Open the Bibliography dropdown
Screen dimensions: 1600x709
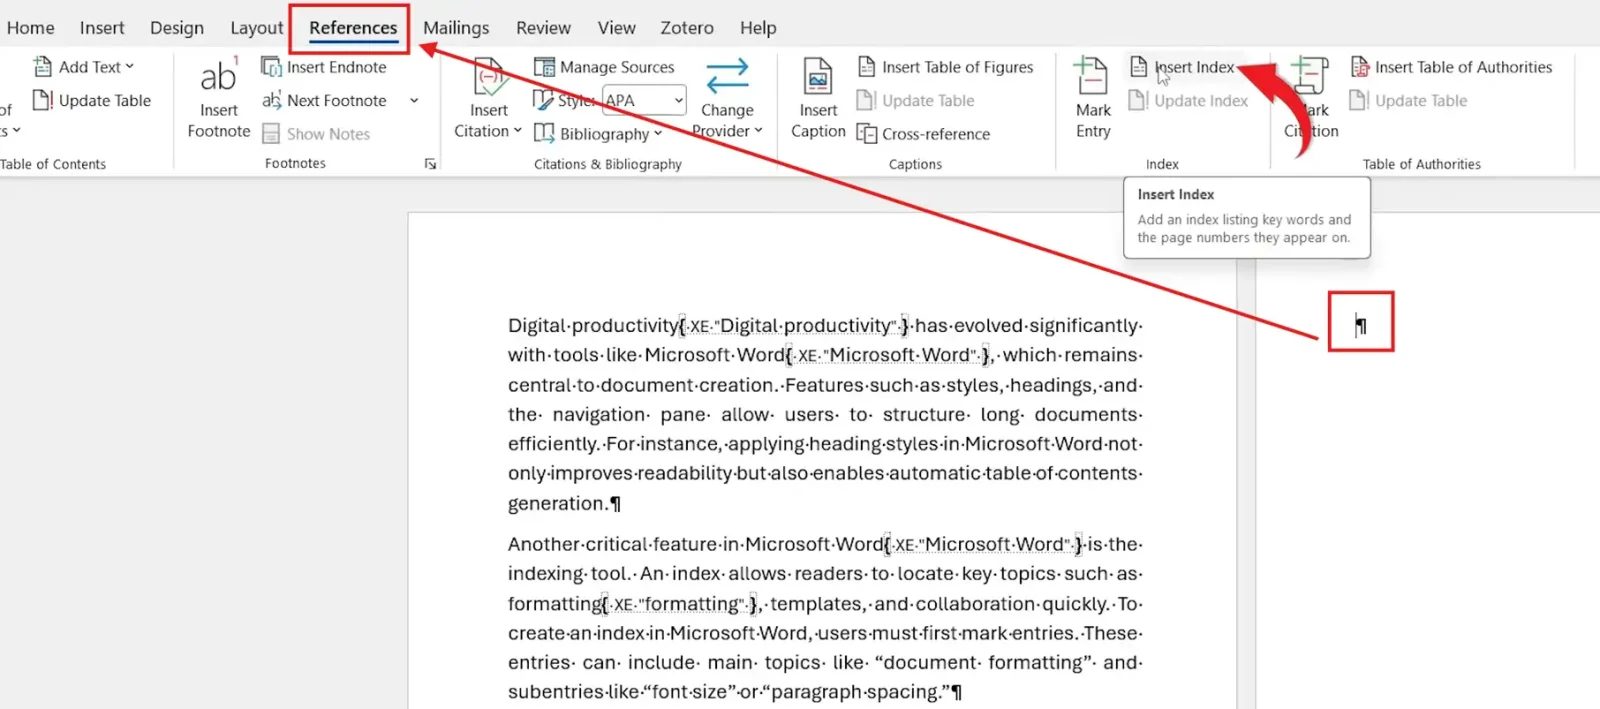tap(598, 133)
